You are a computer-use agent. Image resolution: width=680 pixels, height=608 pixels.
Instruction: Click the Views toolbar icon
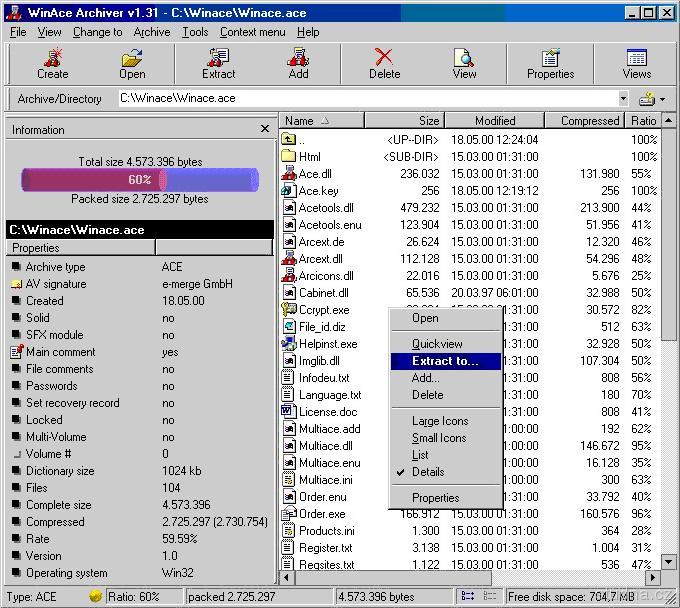point(636,63)
